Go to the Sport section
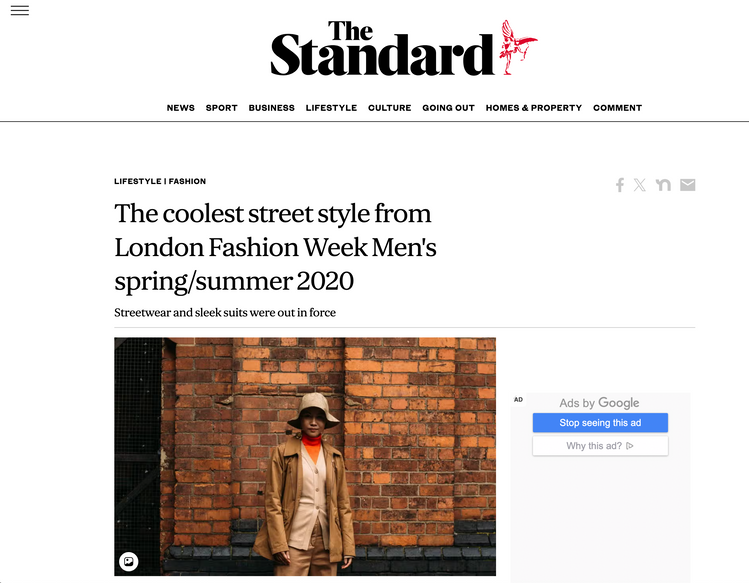This screenshot has width=749, height=583. (x=222, y=108)
